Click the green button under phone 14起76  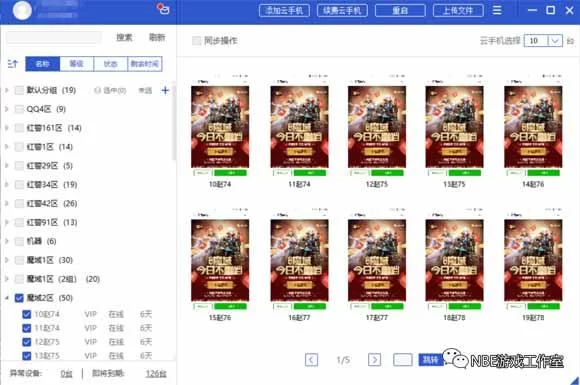coord(543,173)
